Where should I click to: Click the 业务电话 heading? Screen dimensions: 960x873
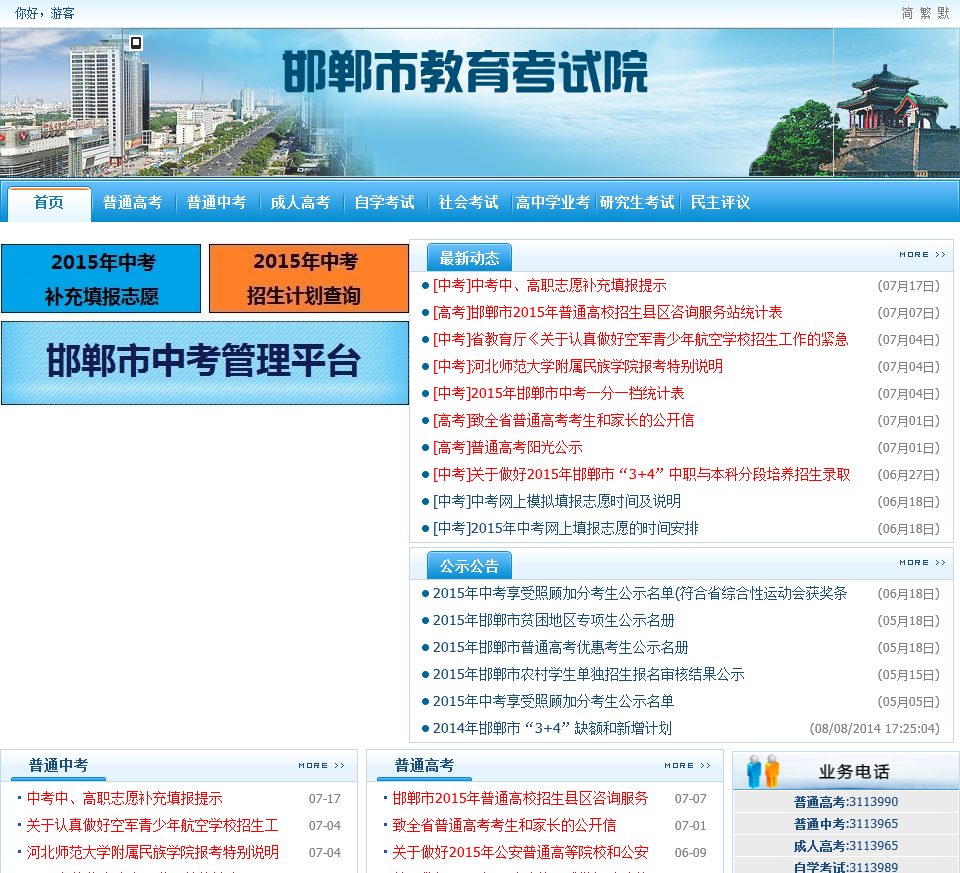[x=853, y=771]
